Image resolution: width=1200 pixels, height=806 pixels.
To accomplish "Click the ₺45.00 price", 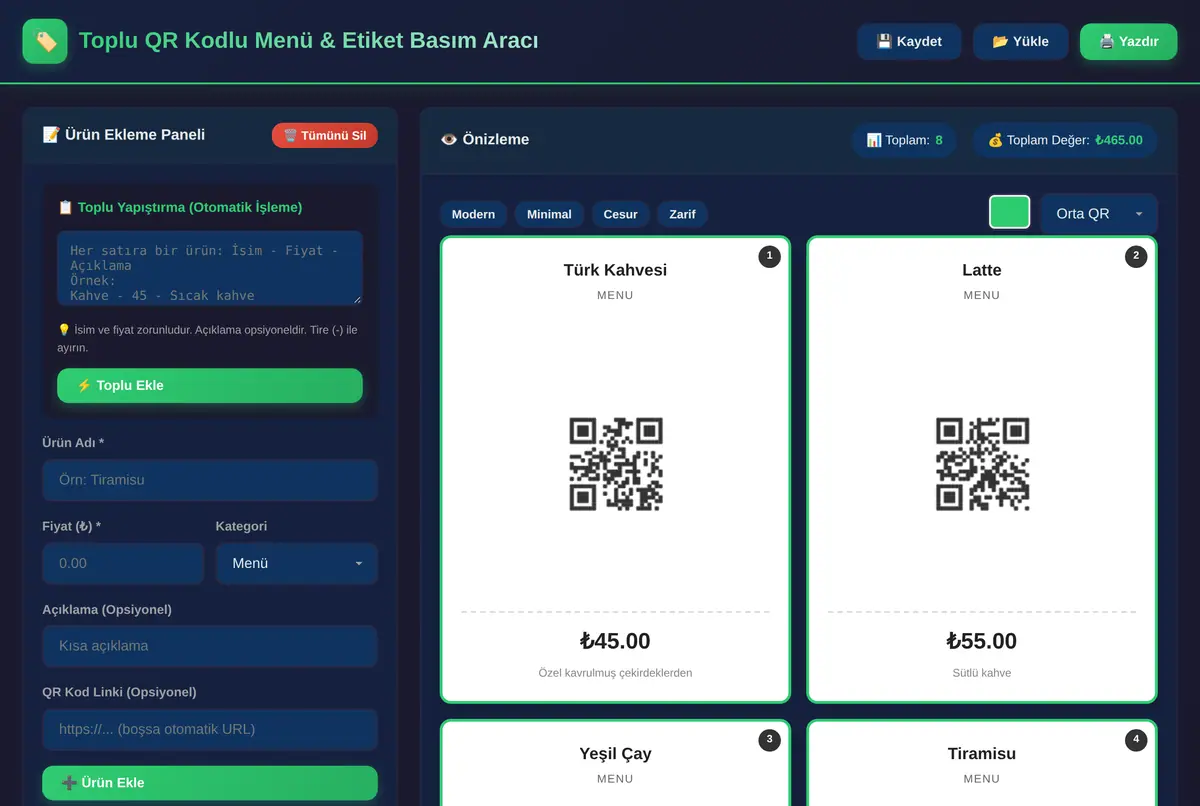I will [x=615, y=641].
